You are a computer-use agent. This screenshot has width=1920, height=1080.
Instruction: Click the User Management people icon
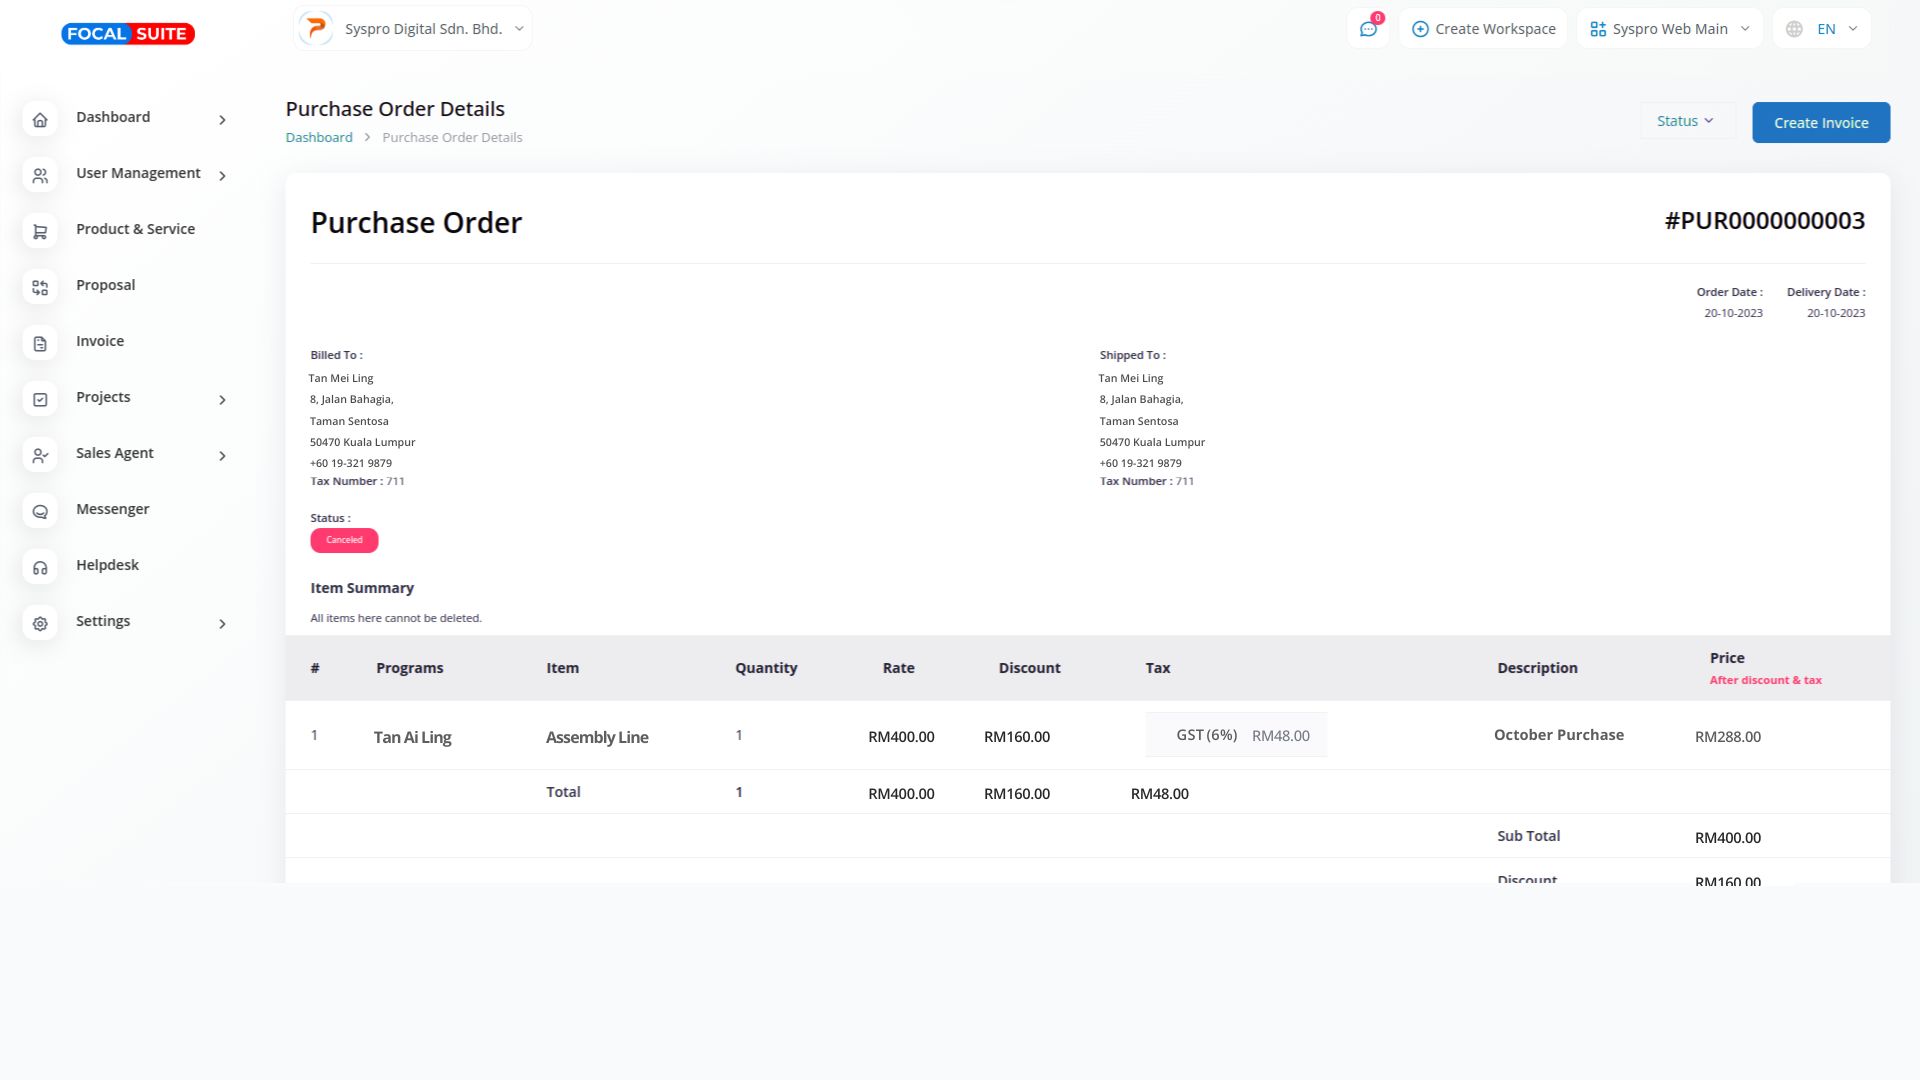point(40,176)
